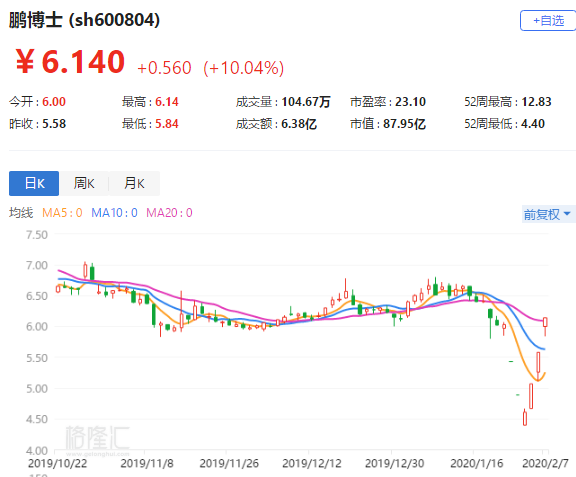This screenshot has height=477, width=576.
Task: Click the MA10 moving average label
Action: click(114, 212)
